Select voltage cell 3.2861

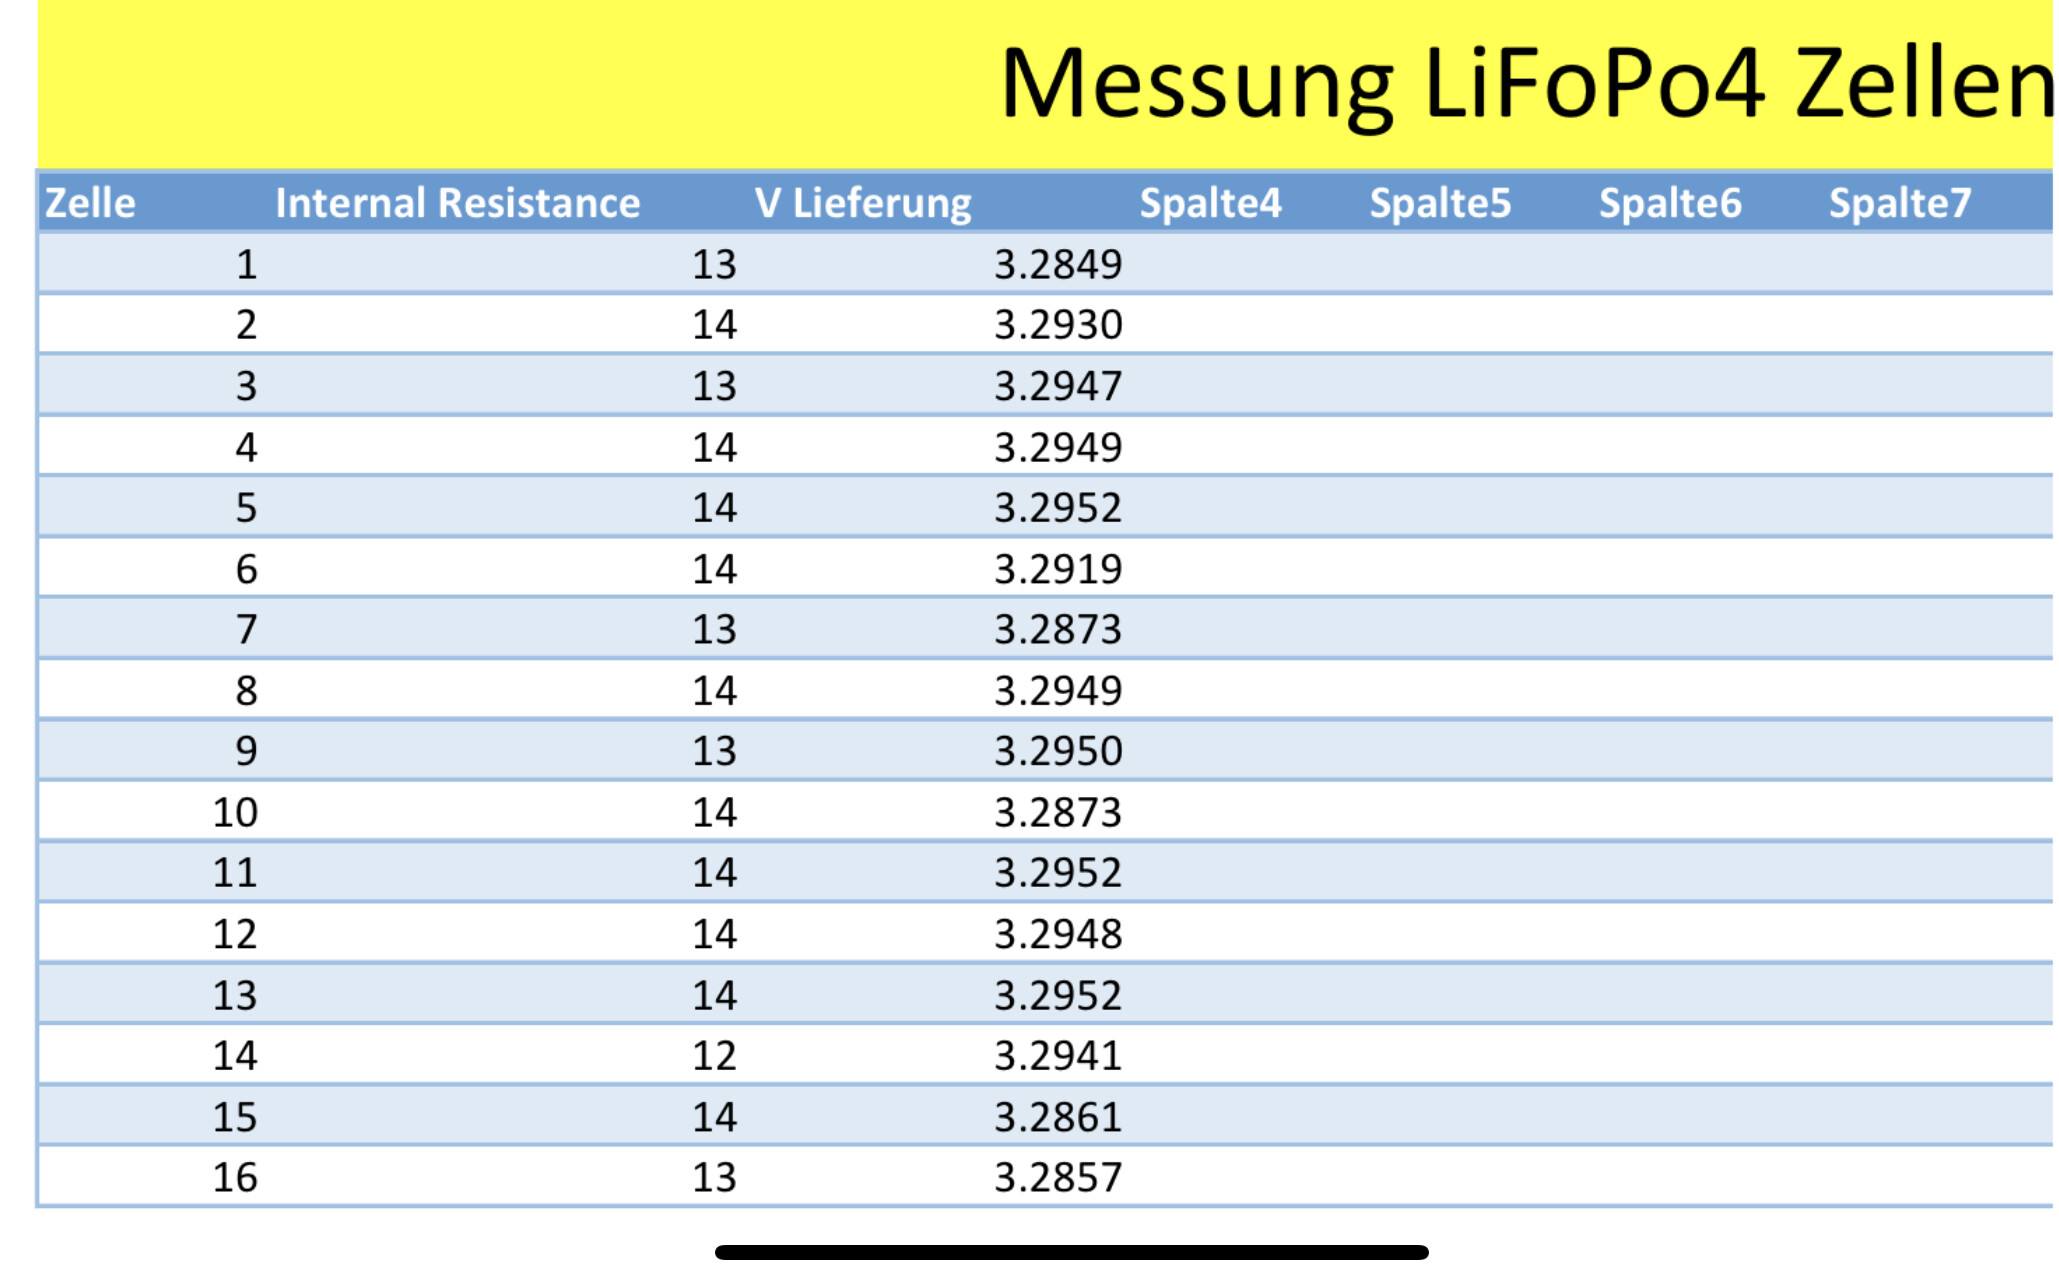[x=1058, y=1117]
